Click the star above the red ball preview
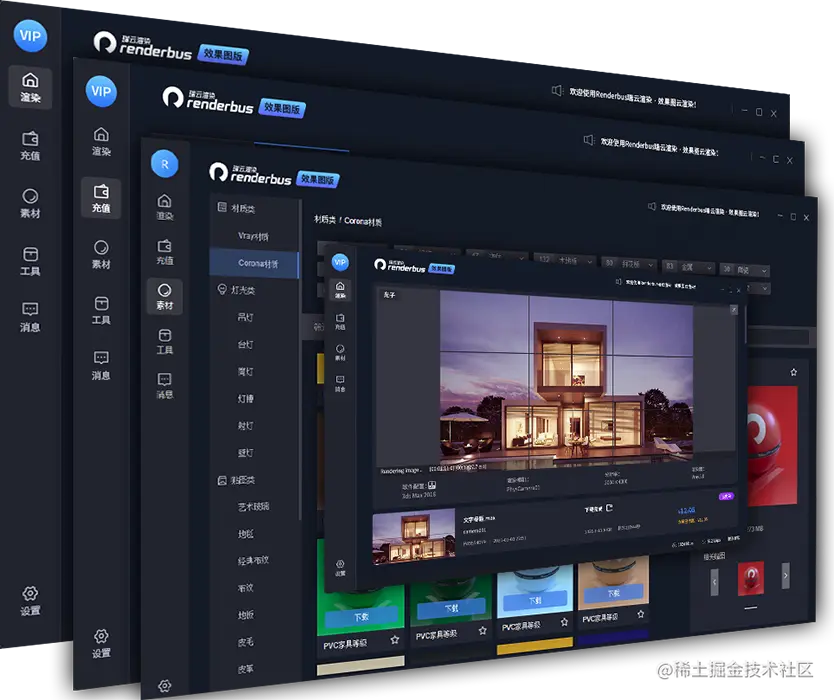Viewport: 834px width, 700px height. pyautogui.click(x=794, y=372)
